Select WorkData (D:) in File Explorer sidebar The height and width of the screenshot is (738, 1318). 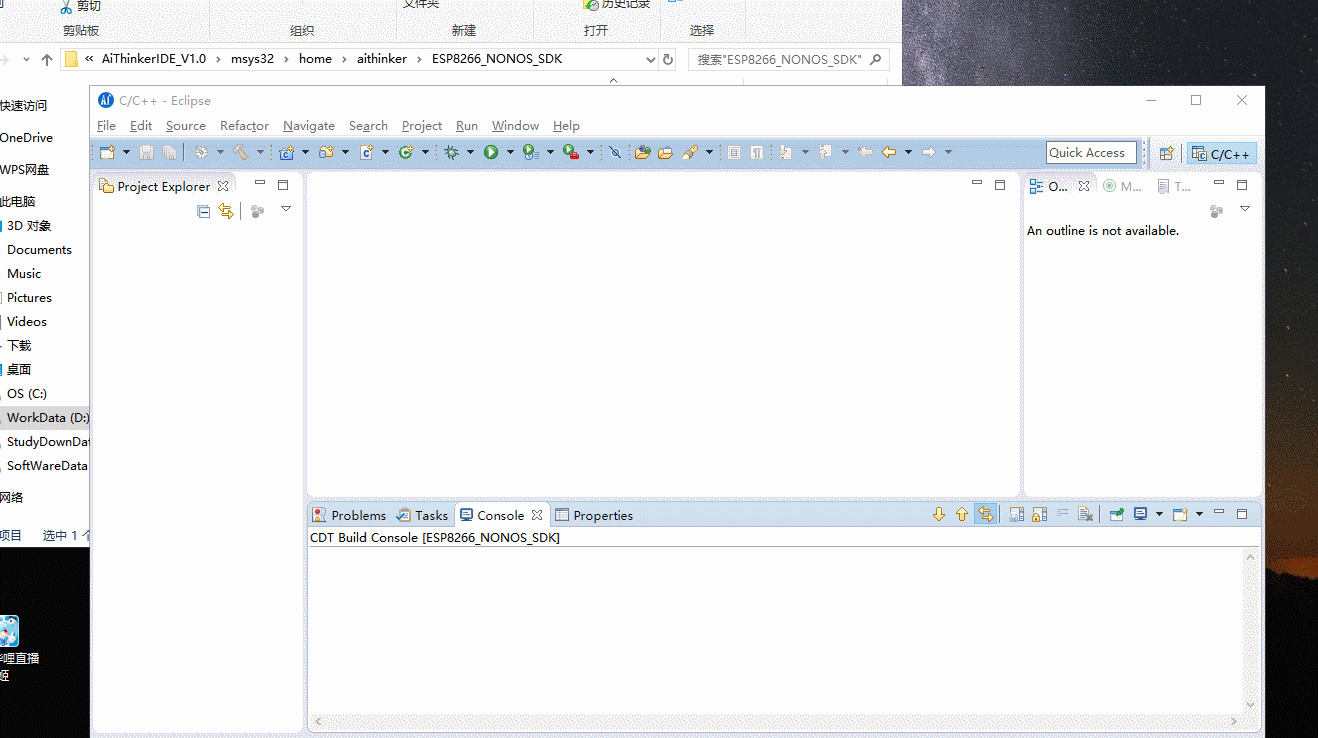[x=46, y=418]
